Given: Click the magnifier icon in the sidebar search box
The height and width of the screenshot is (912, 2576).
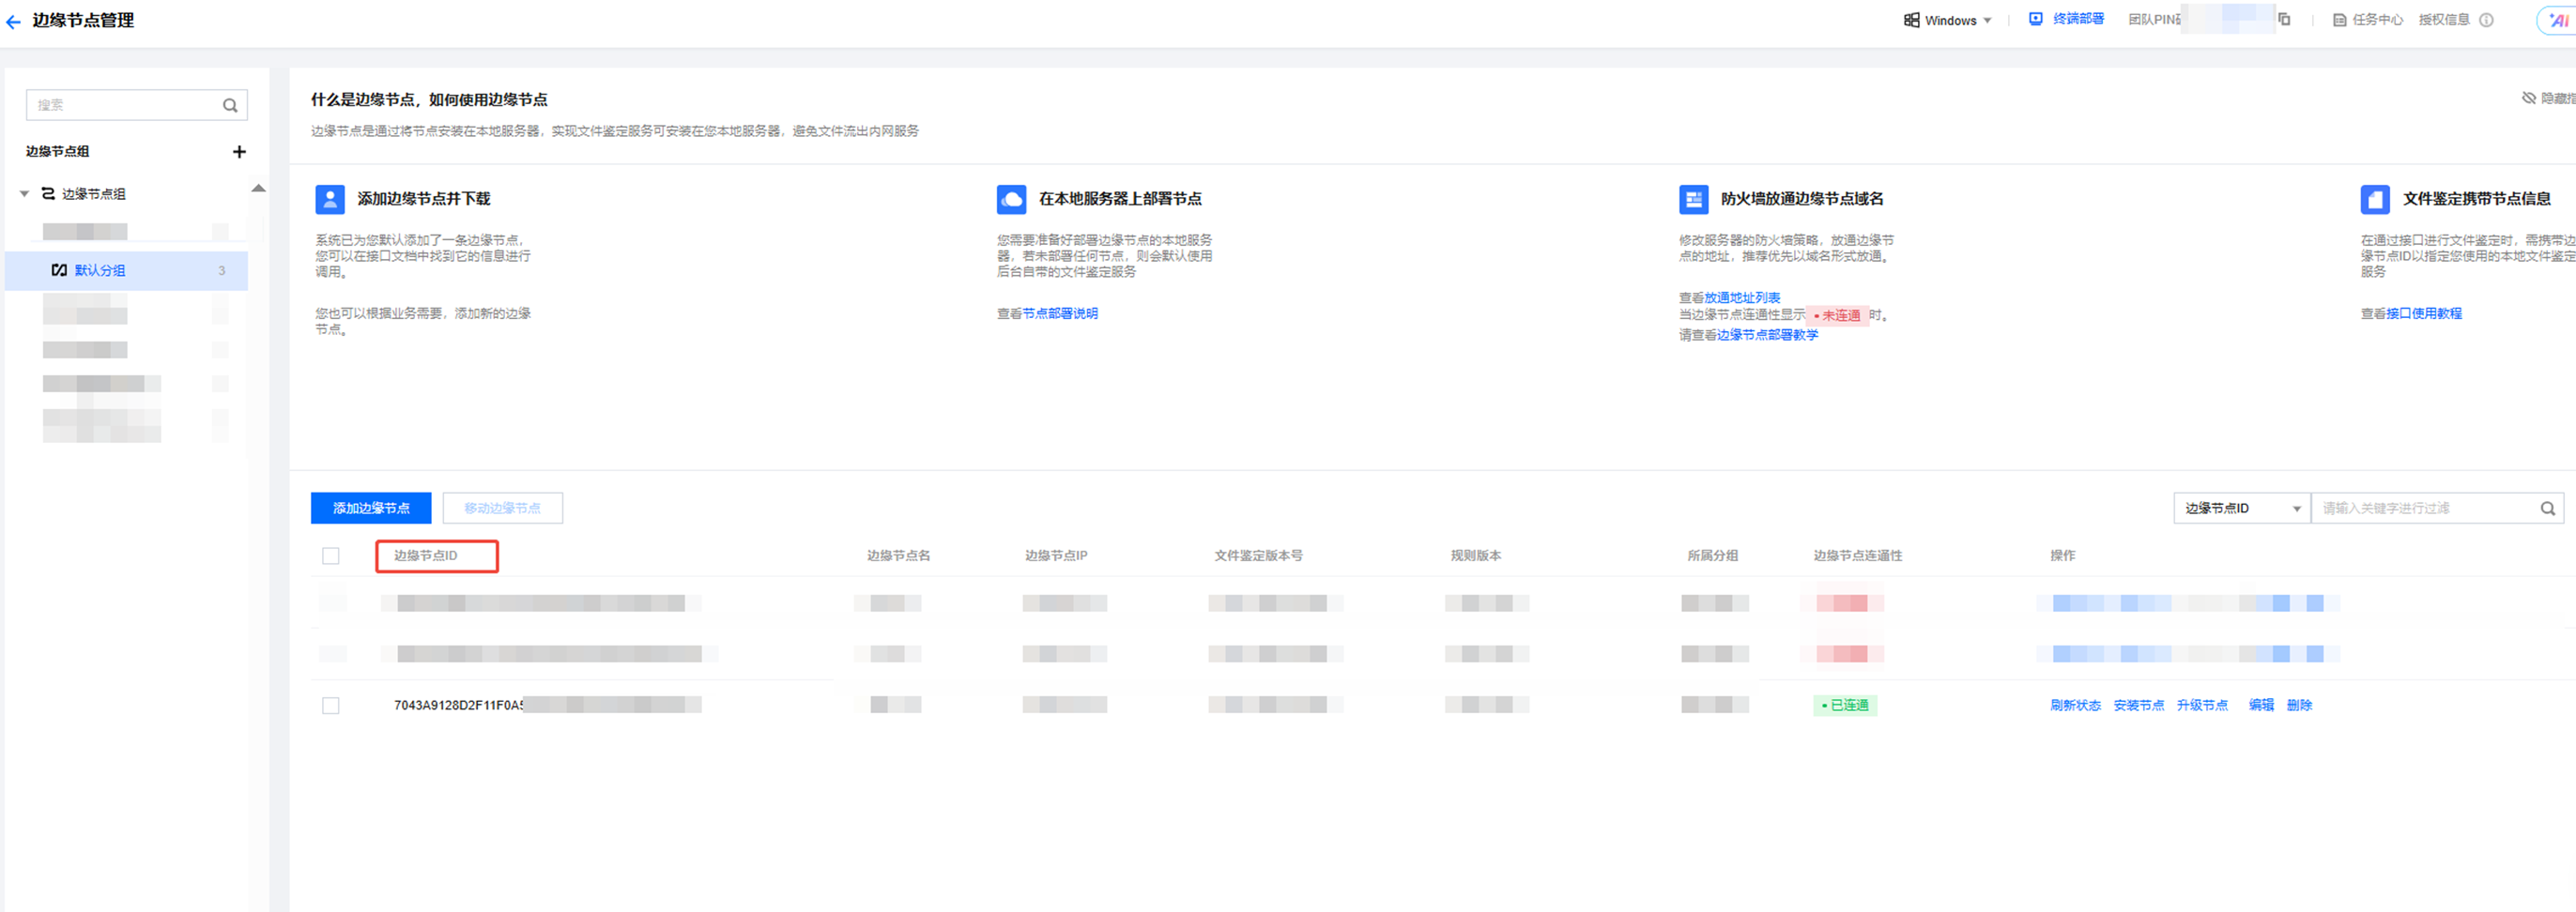Looking at the screenshot, I should coord(230,105).
